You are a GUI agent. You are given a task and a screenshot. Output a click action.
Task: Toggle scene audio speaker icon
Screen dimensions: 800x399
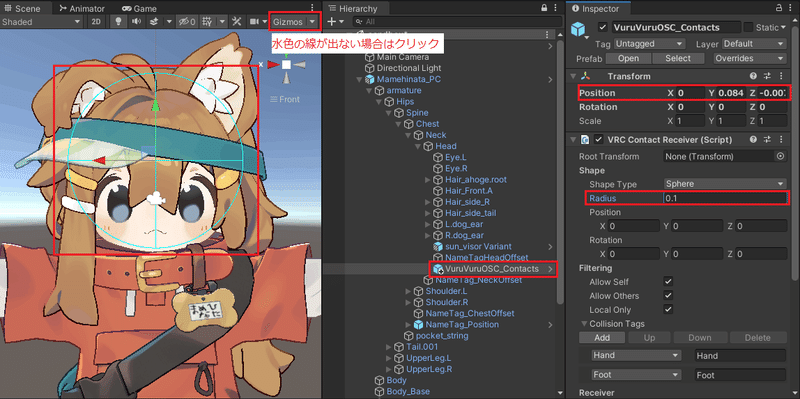point(136,21)
